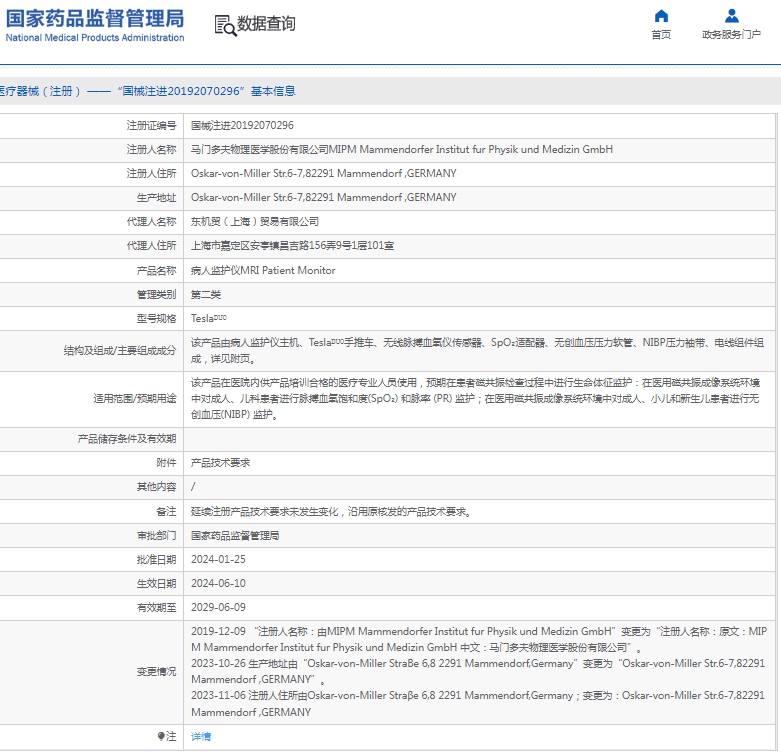This screenshot has height=754, width=781.
Task: Click the 数据查询 search document icon
Action: pos(225,25)
